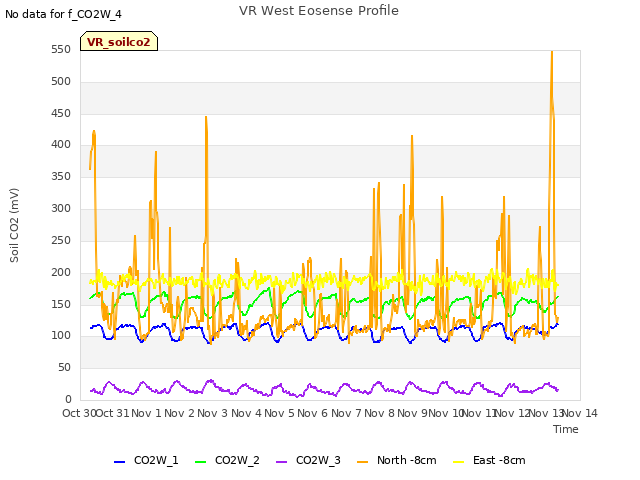Click the 300 y-axis tick label
Screen dimensions: 640x480
[61, 208]
